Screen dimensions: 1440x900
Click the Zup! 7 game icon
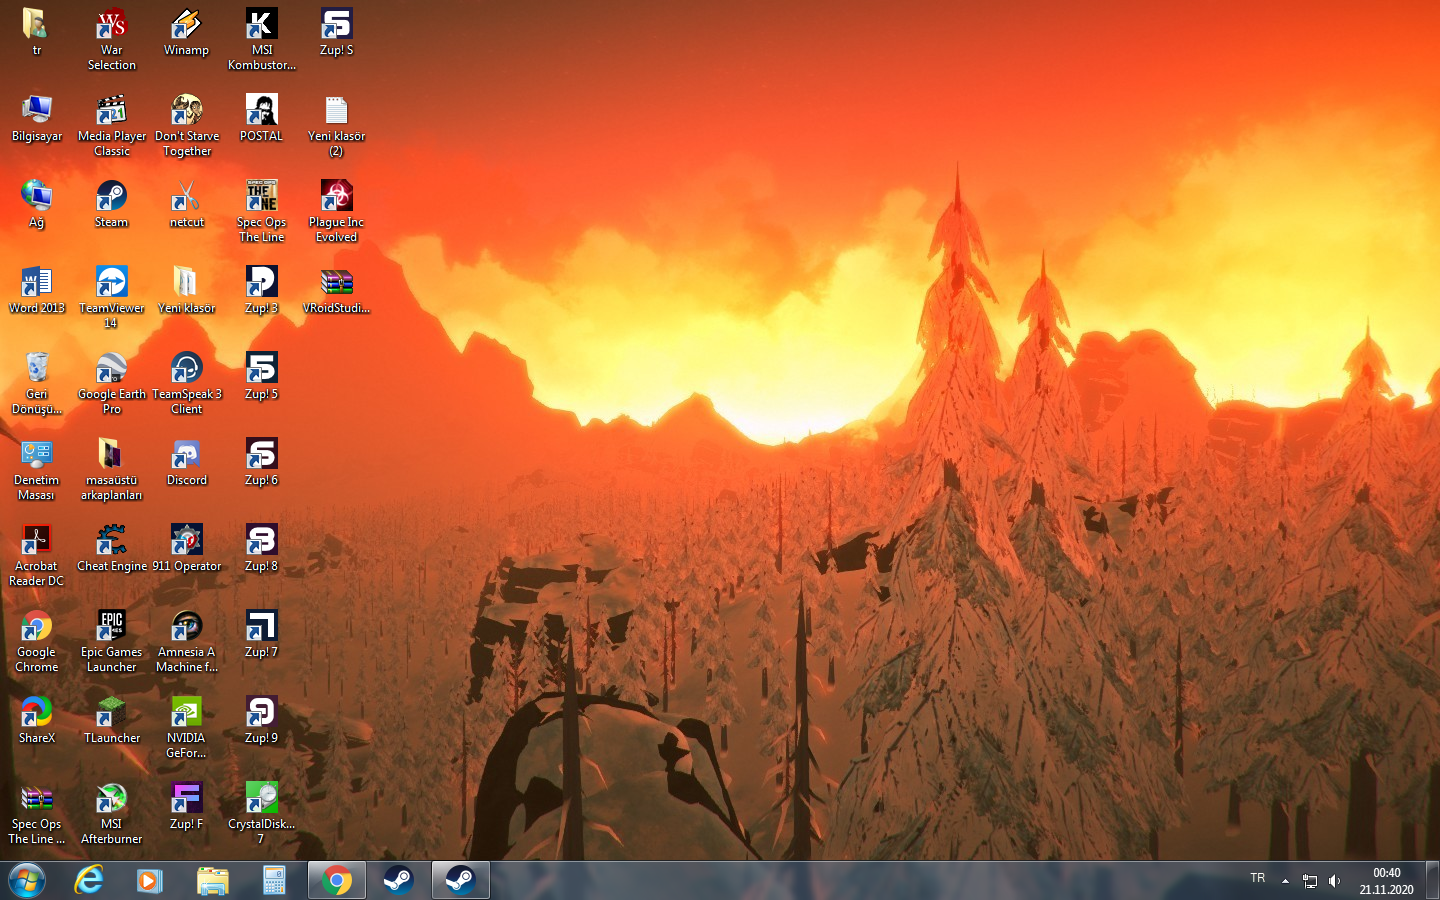262,634
